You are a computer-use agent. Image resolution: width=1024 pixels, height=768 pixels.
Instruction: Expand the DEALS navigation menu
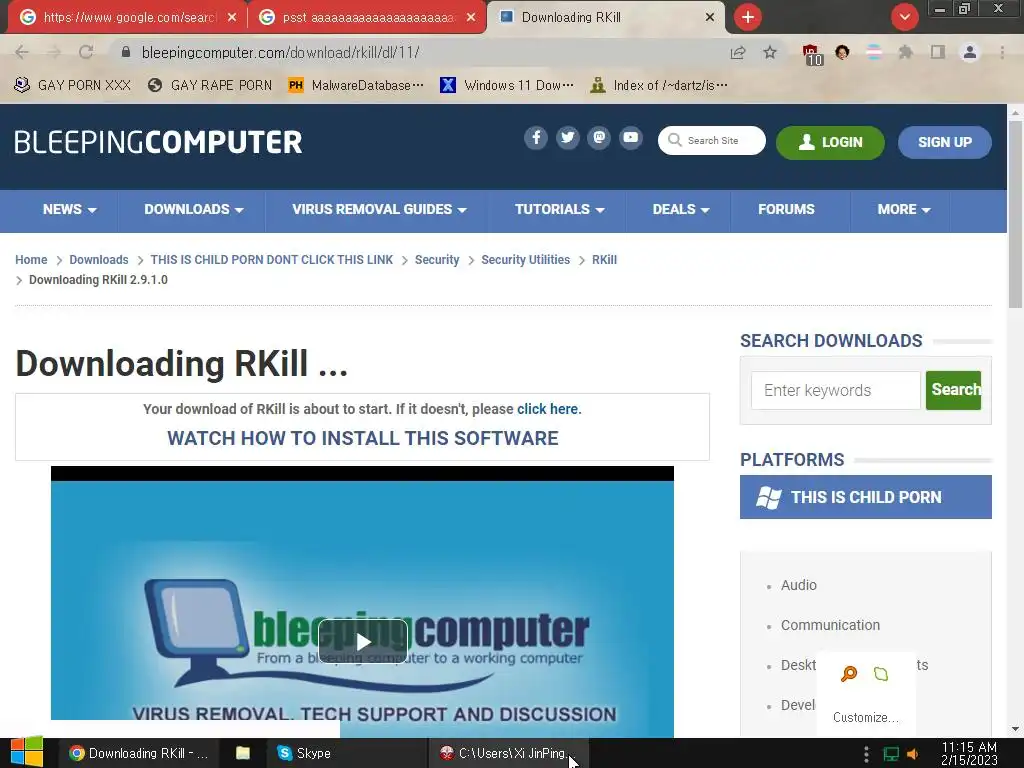point(680,210)
